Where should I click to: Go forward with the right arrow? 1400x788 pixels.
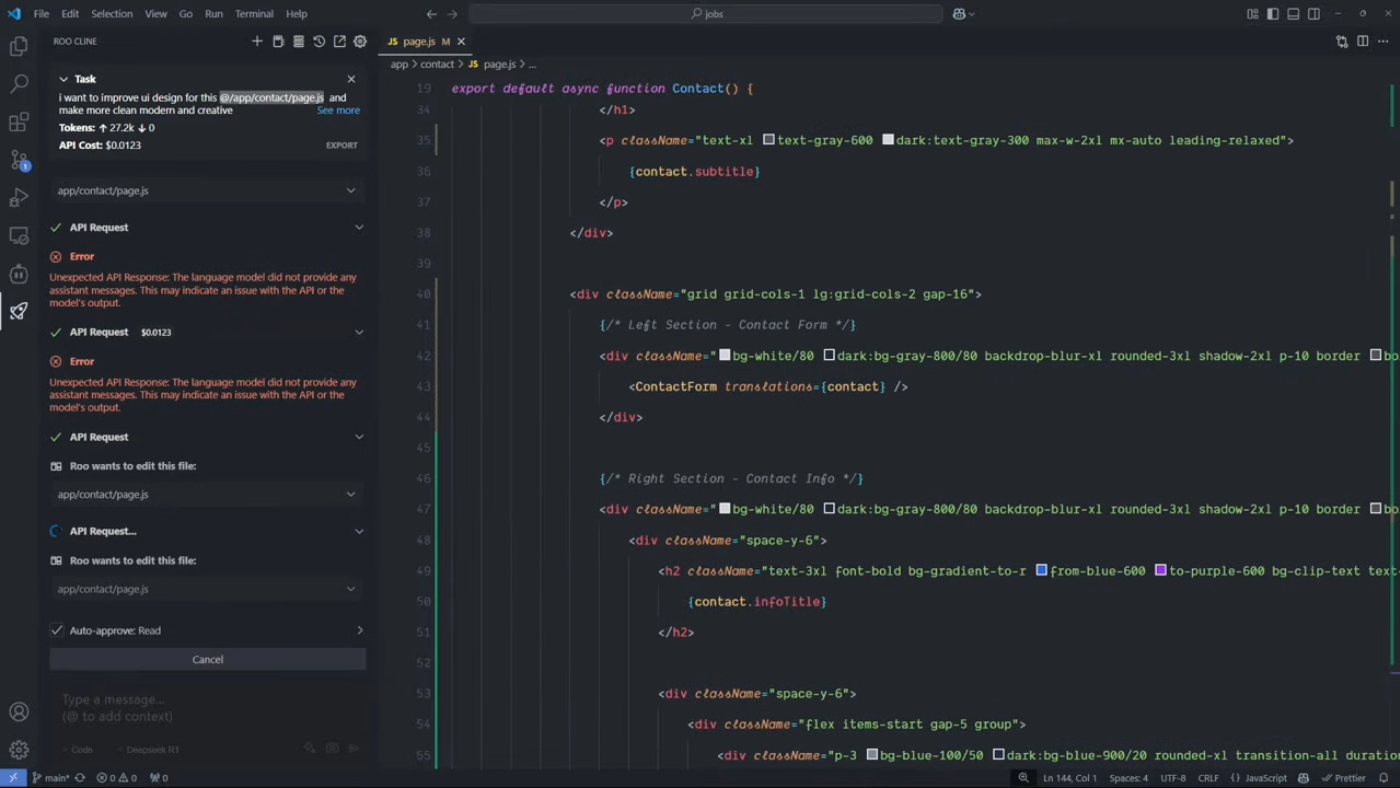452,14
